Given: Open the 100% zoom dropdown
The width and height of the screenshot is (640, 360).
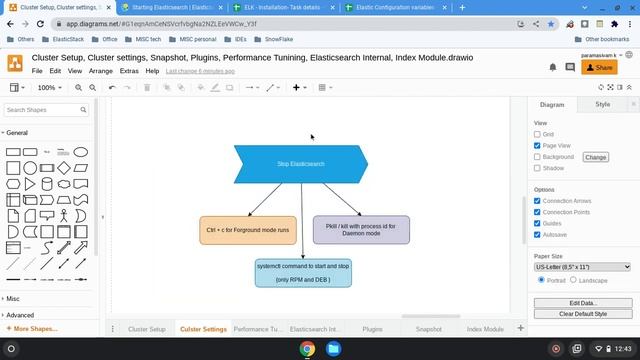Looking at the screenshot, I should click(x=50, y=88).
